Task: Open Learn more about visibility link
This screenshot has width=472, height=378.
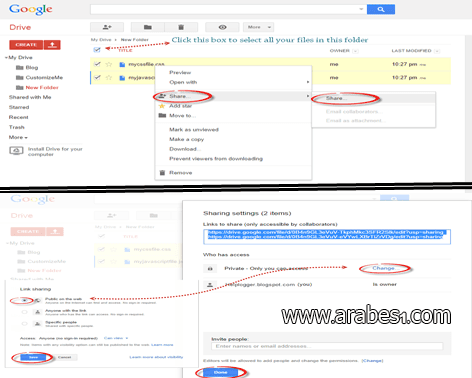Action: [x=156, y=357]
